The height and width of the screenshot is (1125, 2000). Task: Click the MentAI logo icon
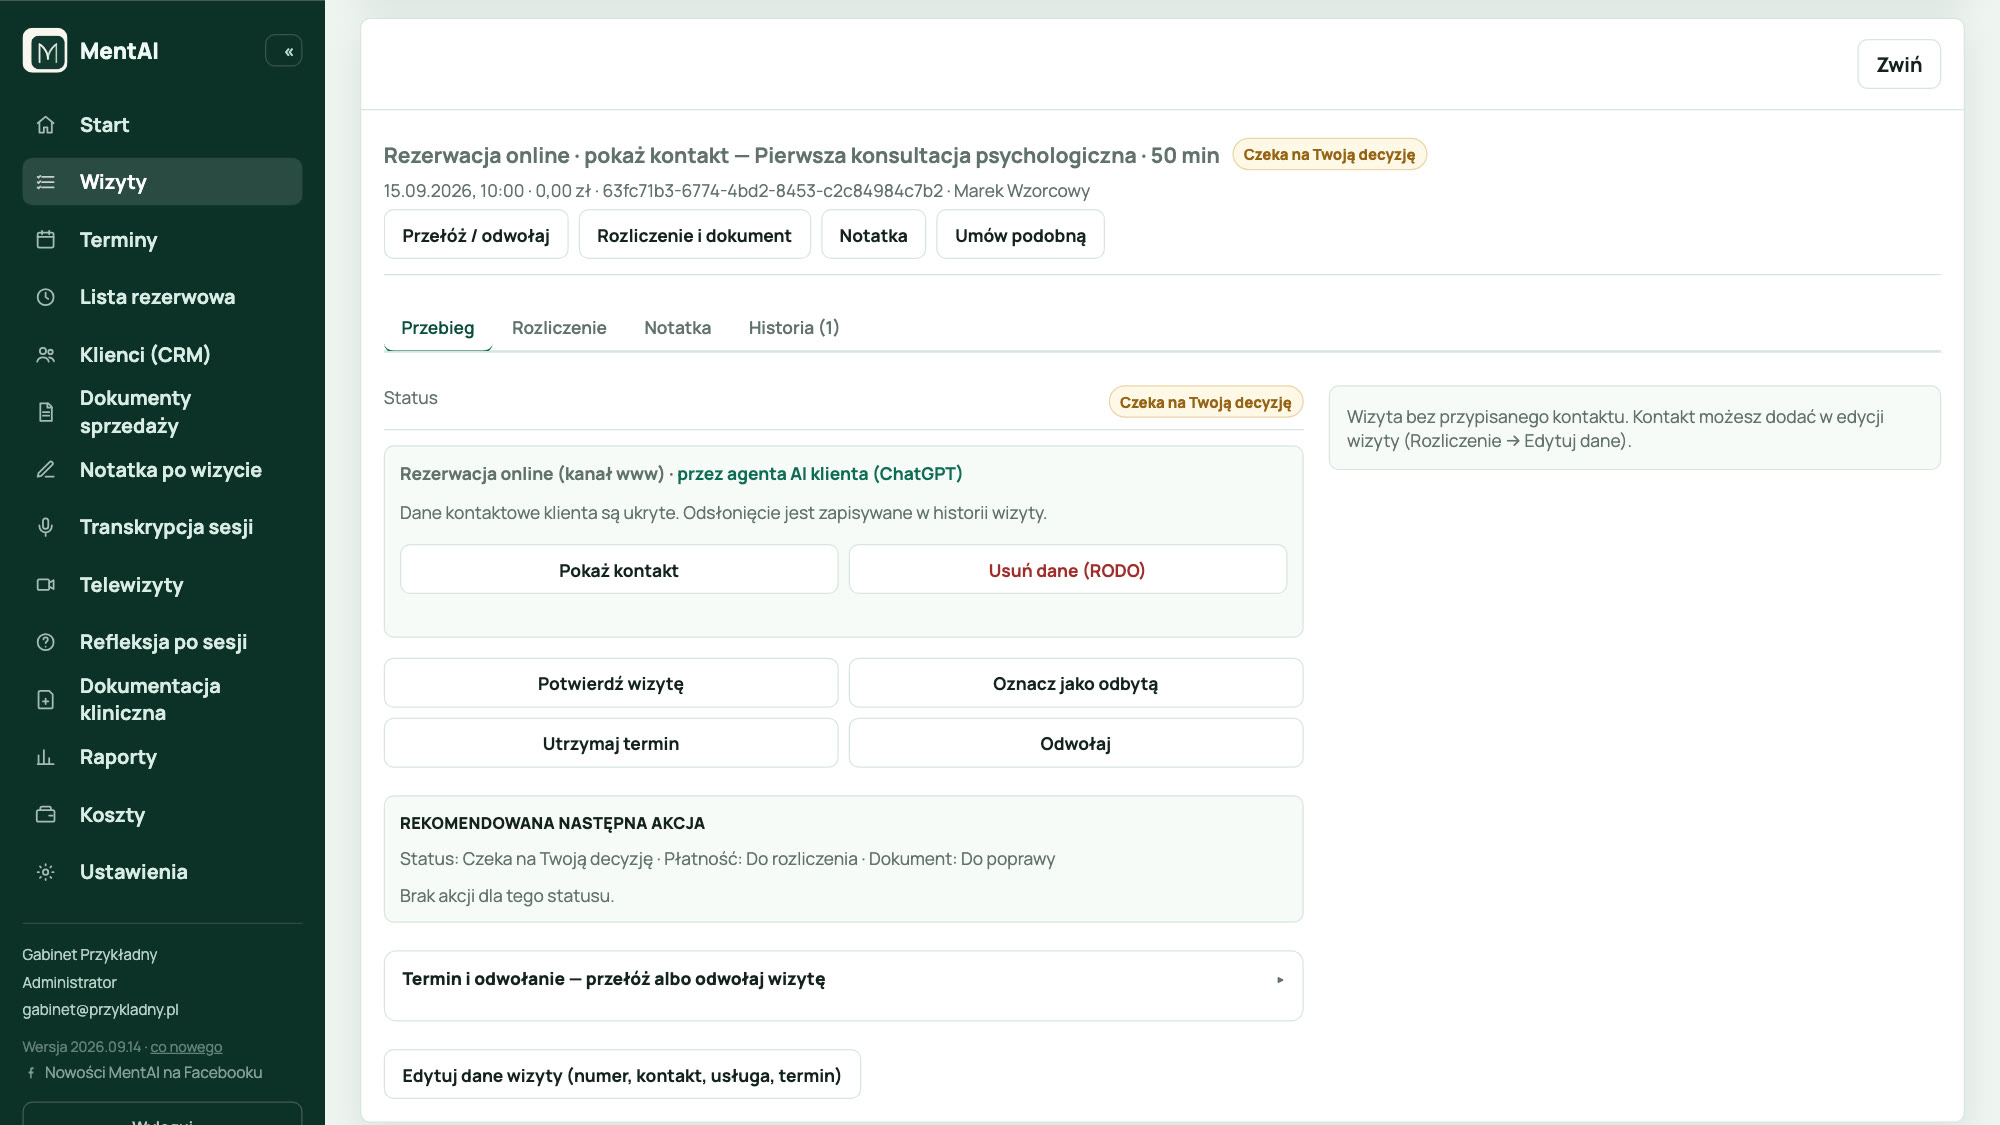tap(45, 51)
